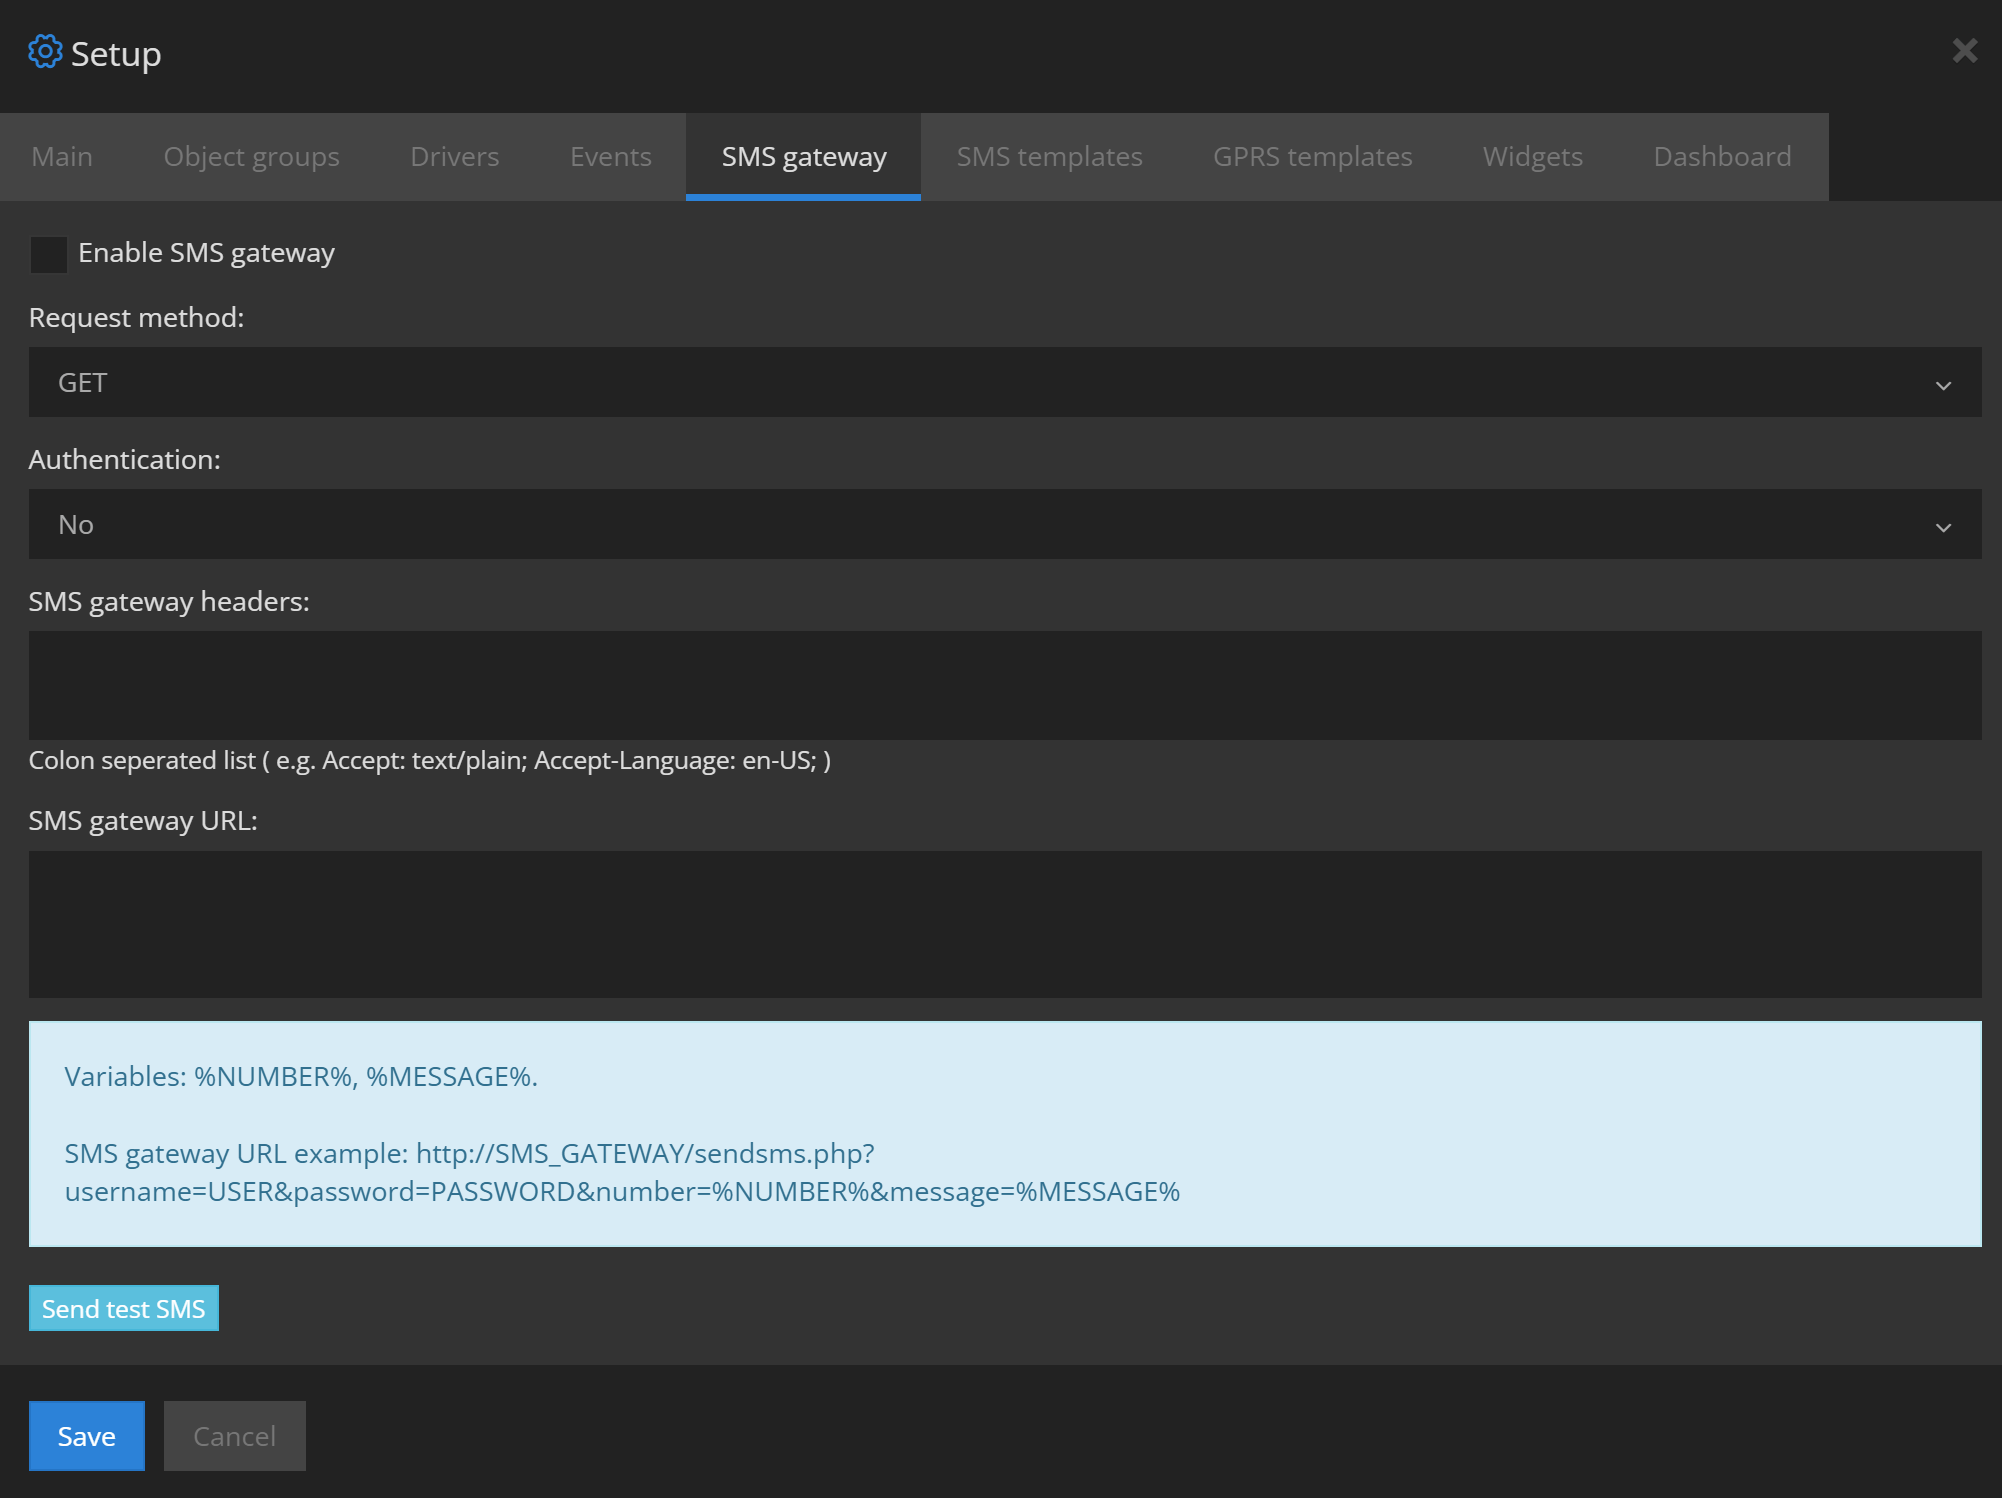Open the Widgets tab

coord(1532,157)
